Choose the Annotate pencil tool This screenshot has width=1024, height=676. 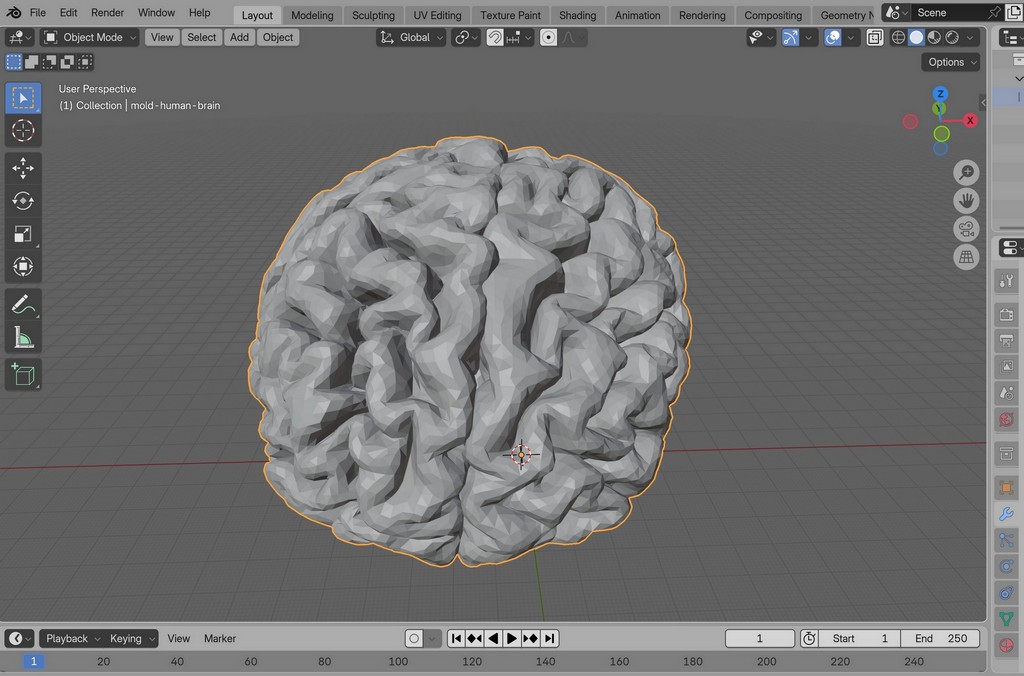(x=23, y=304)
